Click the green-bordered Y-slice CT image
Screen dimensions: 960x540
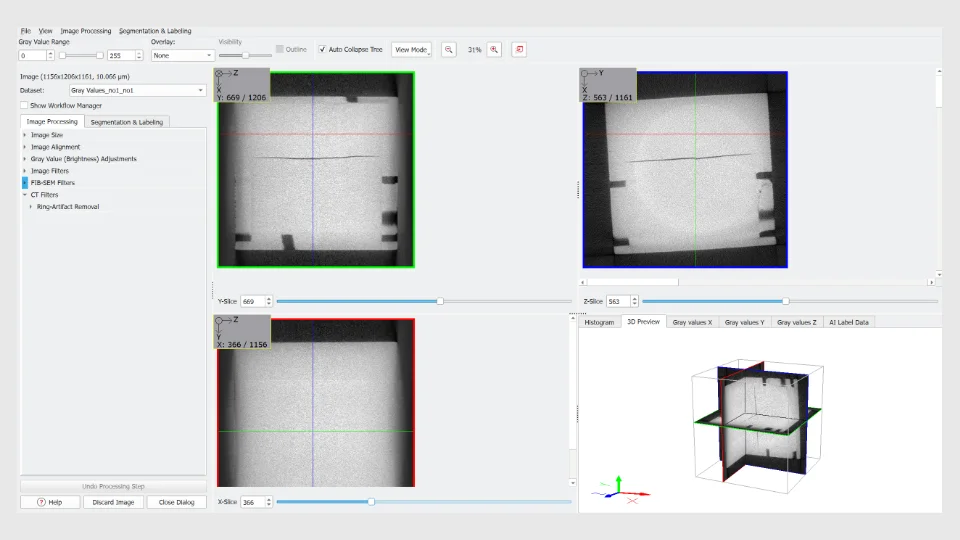coord(316,170)
